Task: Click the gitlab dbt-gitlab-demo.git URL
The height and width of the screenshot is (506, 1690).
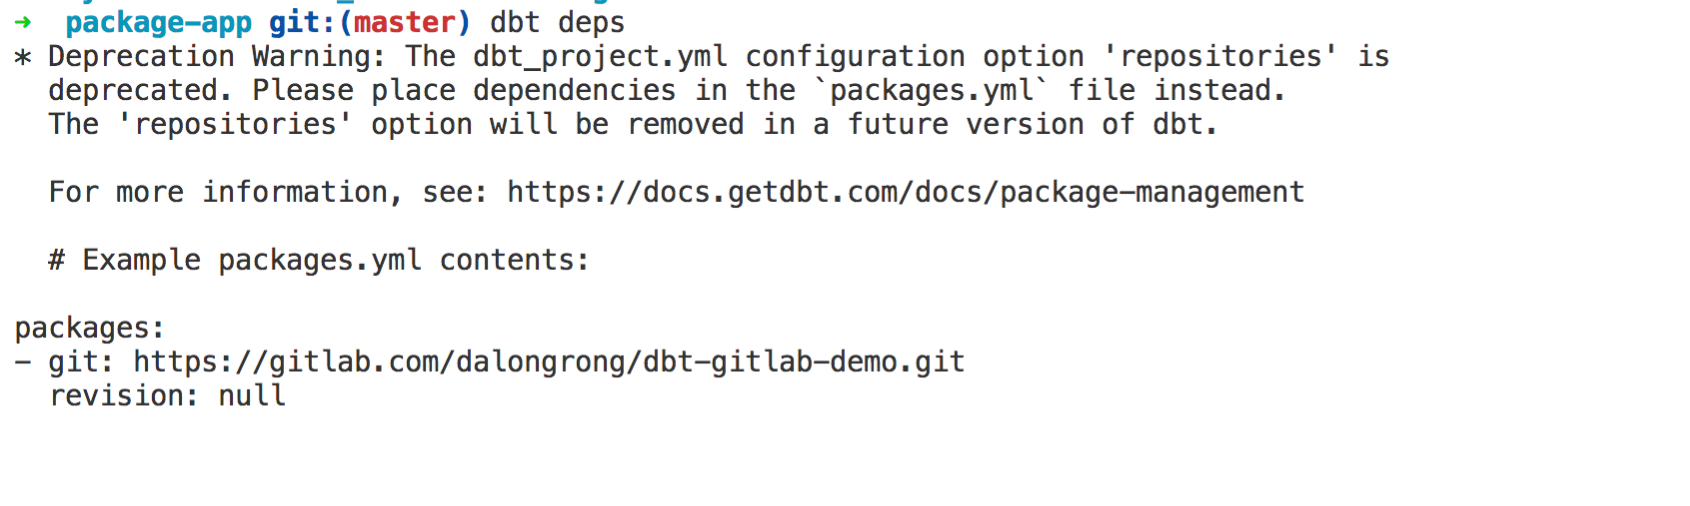Action: [x=549, y=362]
